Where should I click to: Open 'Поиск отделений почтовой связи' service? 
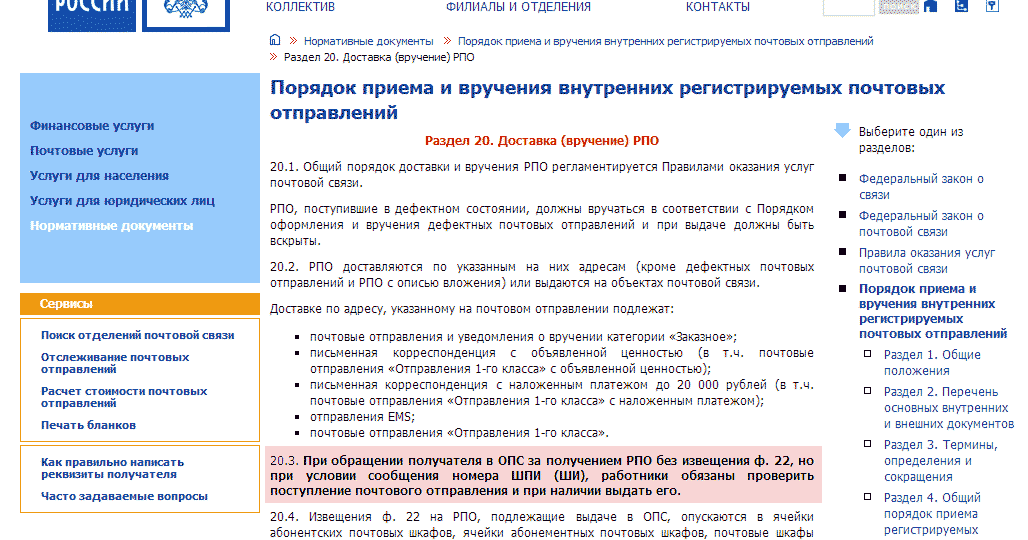[138, 335]
